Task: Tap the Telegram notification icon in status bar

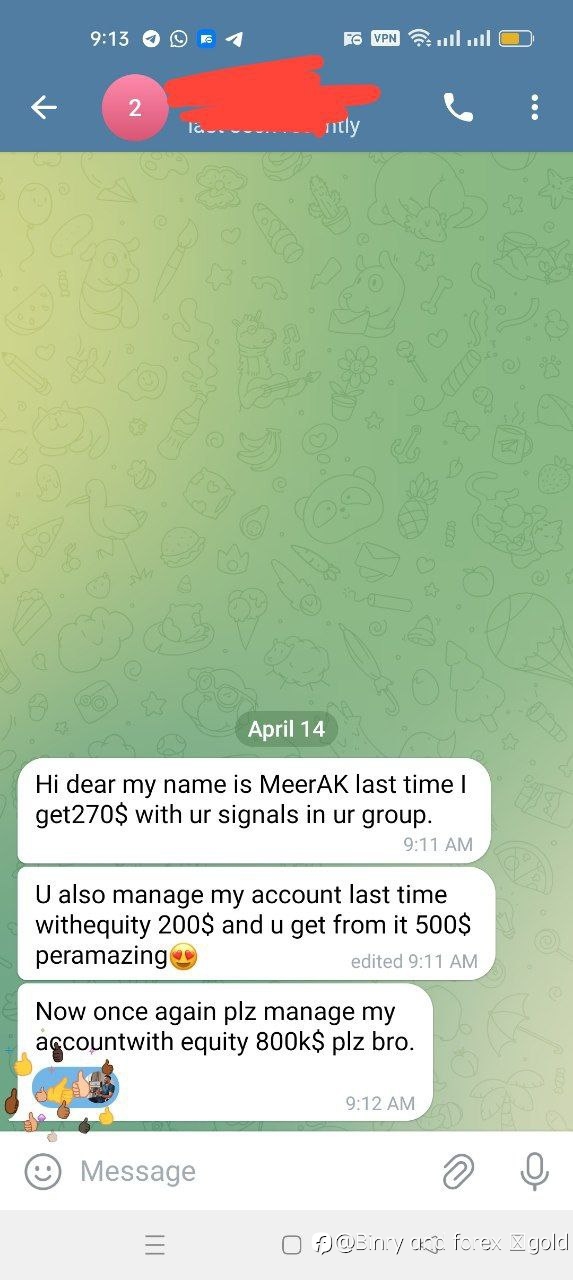Action: click(x=151, y=39)
